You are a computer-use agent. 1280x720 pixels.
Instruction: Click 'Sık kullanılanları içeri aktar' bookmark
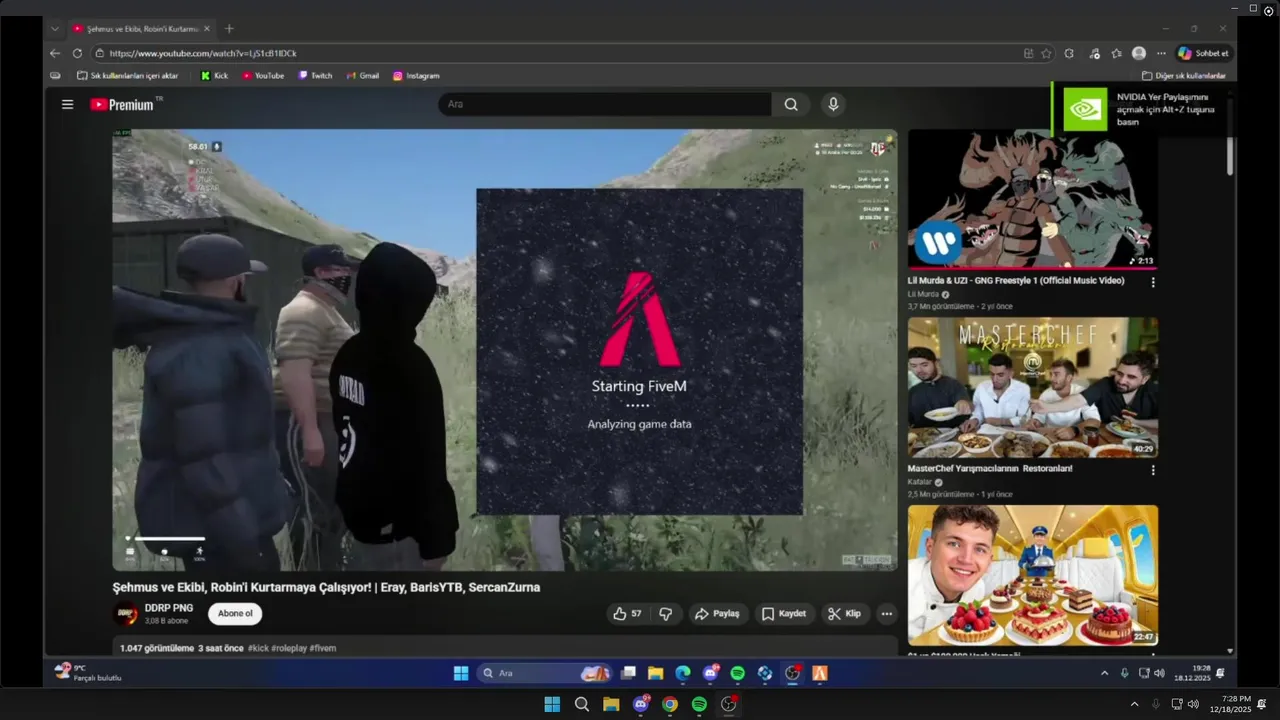[x=128, y=76]
